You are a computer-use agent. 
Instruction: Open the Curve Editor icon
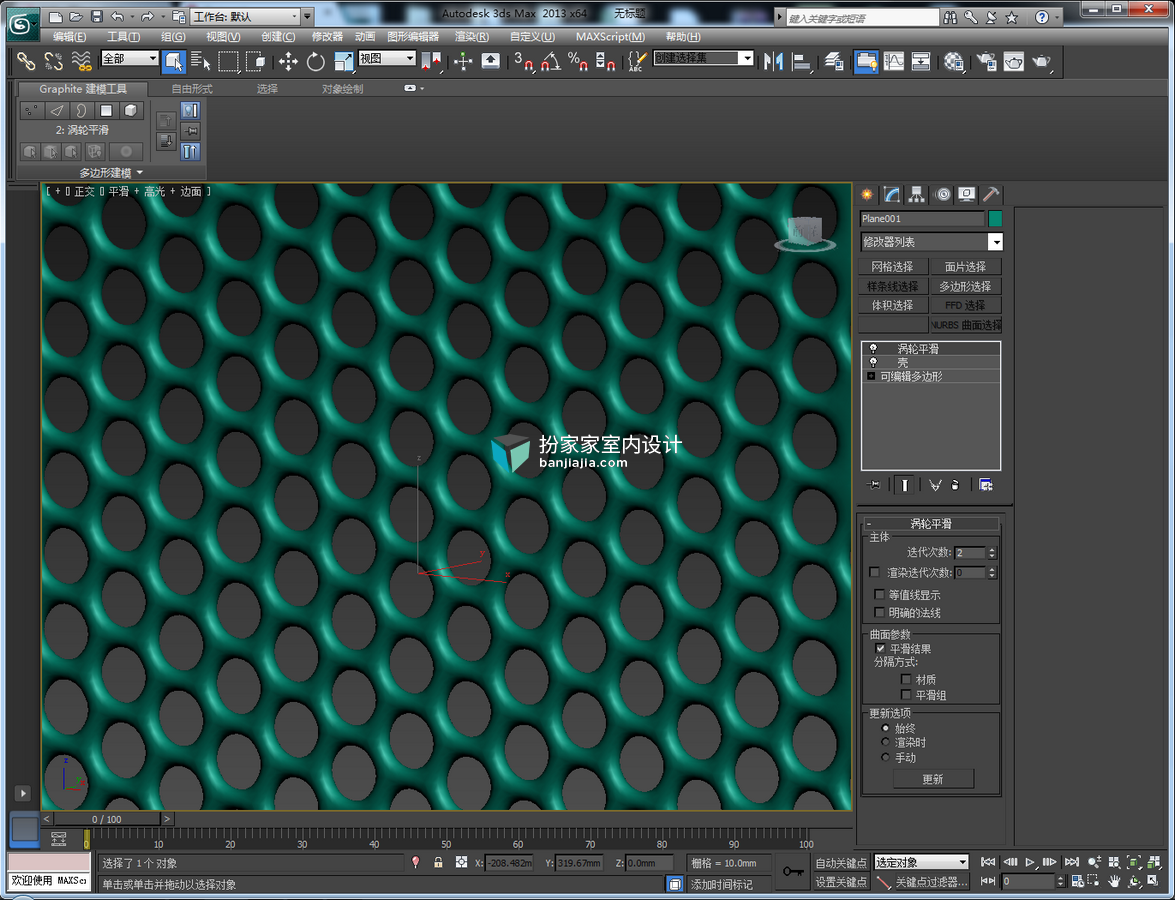point(893,61)
